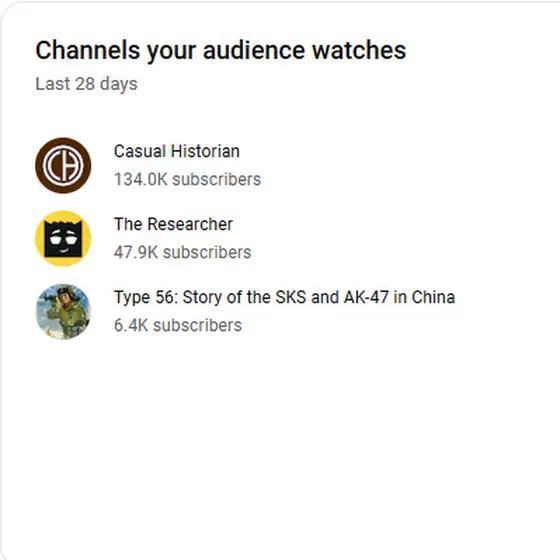Click the word audience in the card heading

[x=254, y=50]
